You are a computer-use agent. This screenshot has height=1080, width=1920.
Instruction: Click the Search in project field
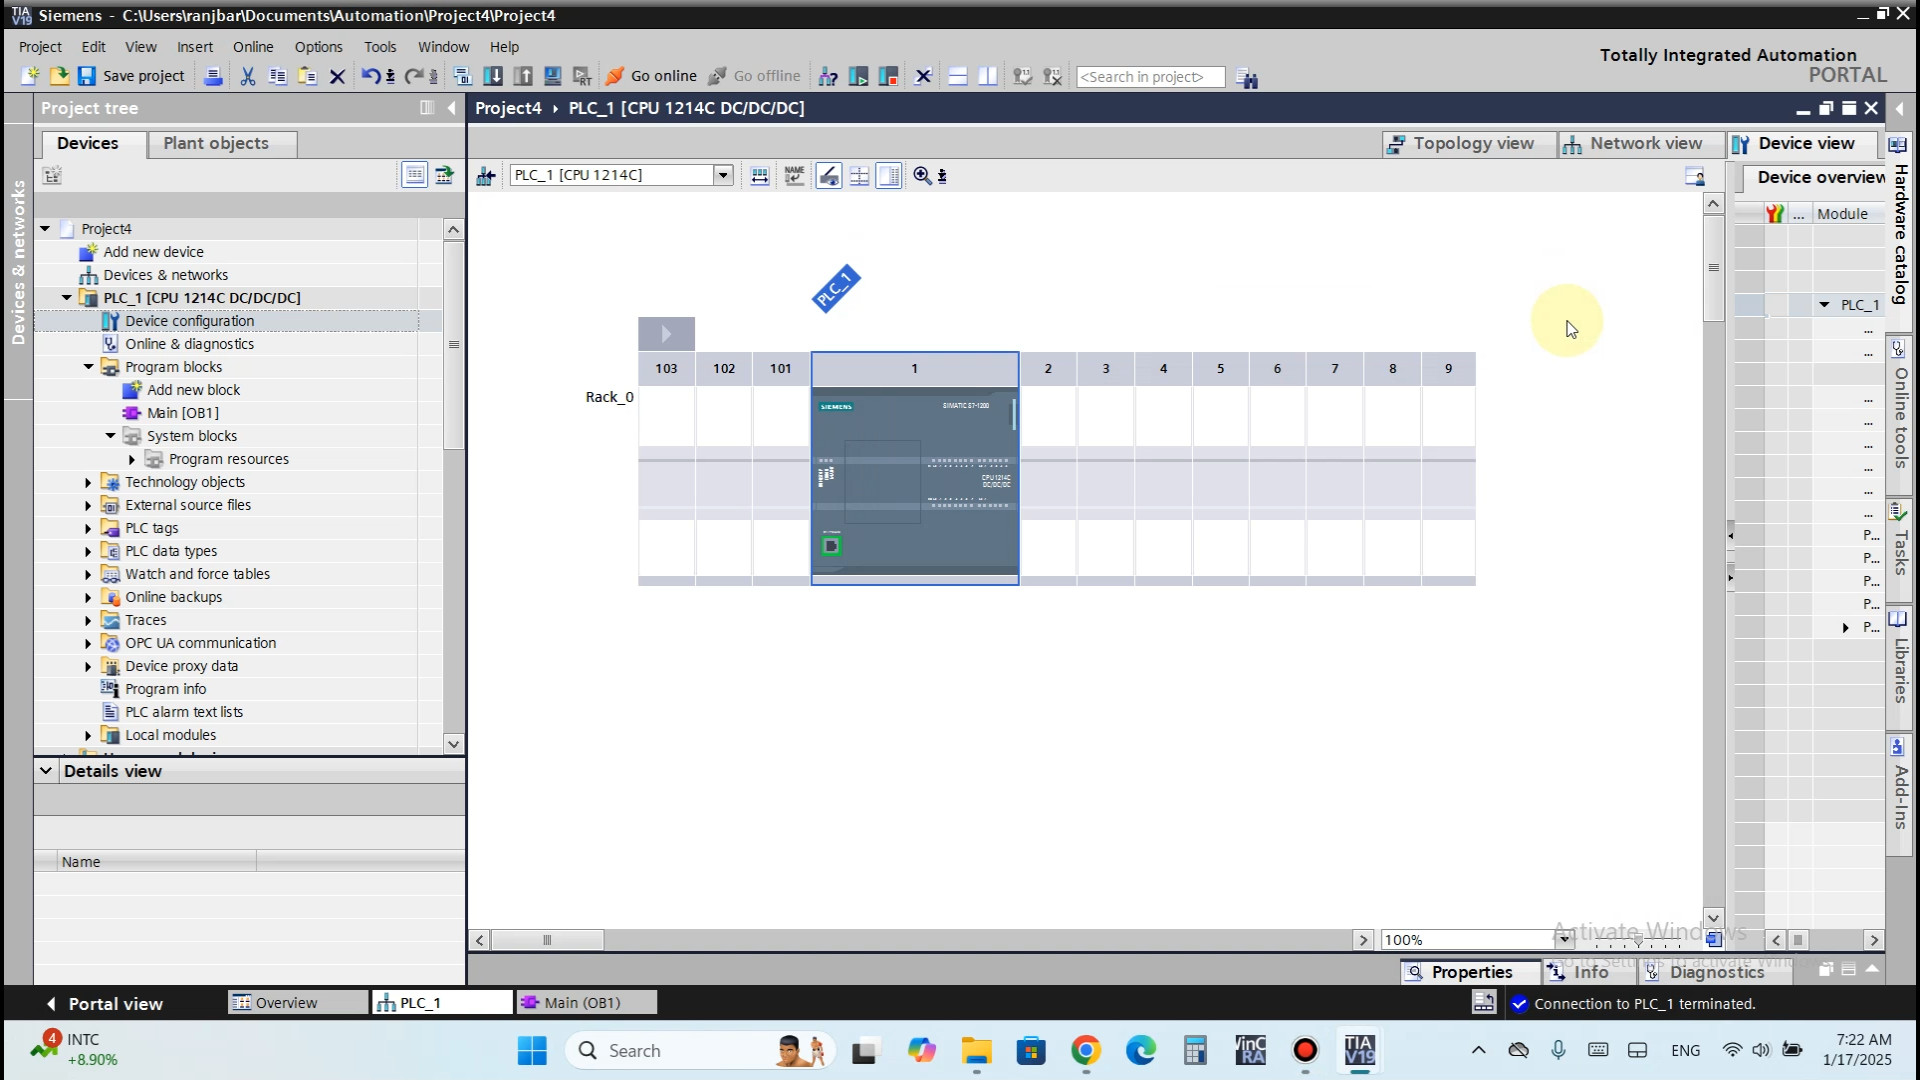[x=1150, y=77]
